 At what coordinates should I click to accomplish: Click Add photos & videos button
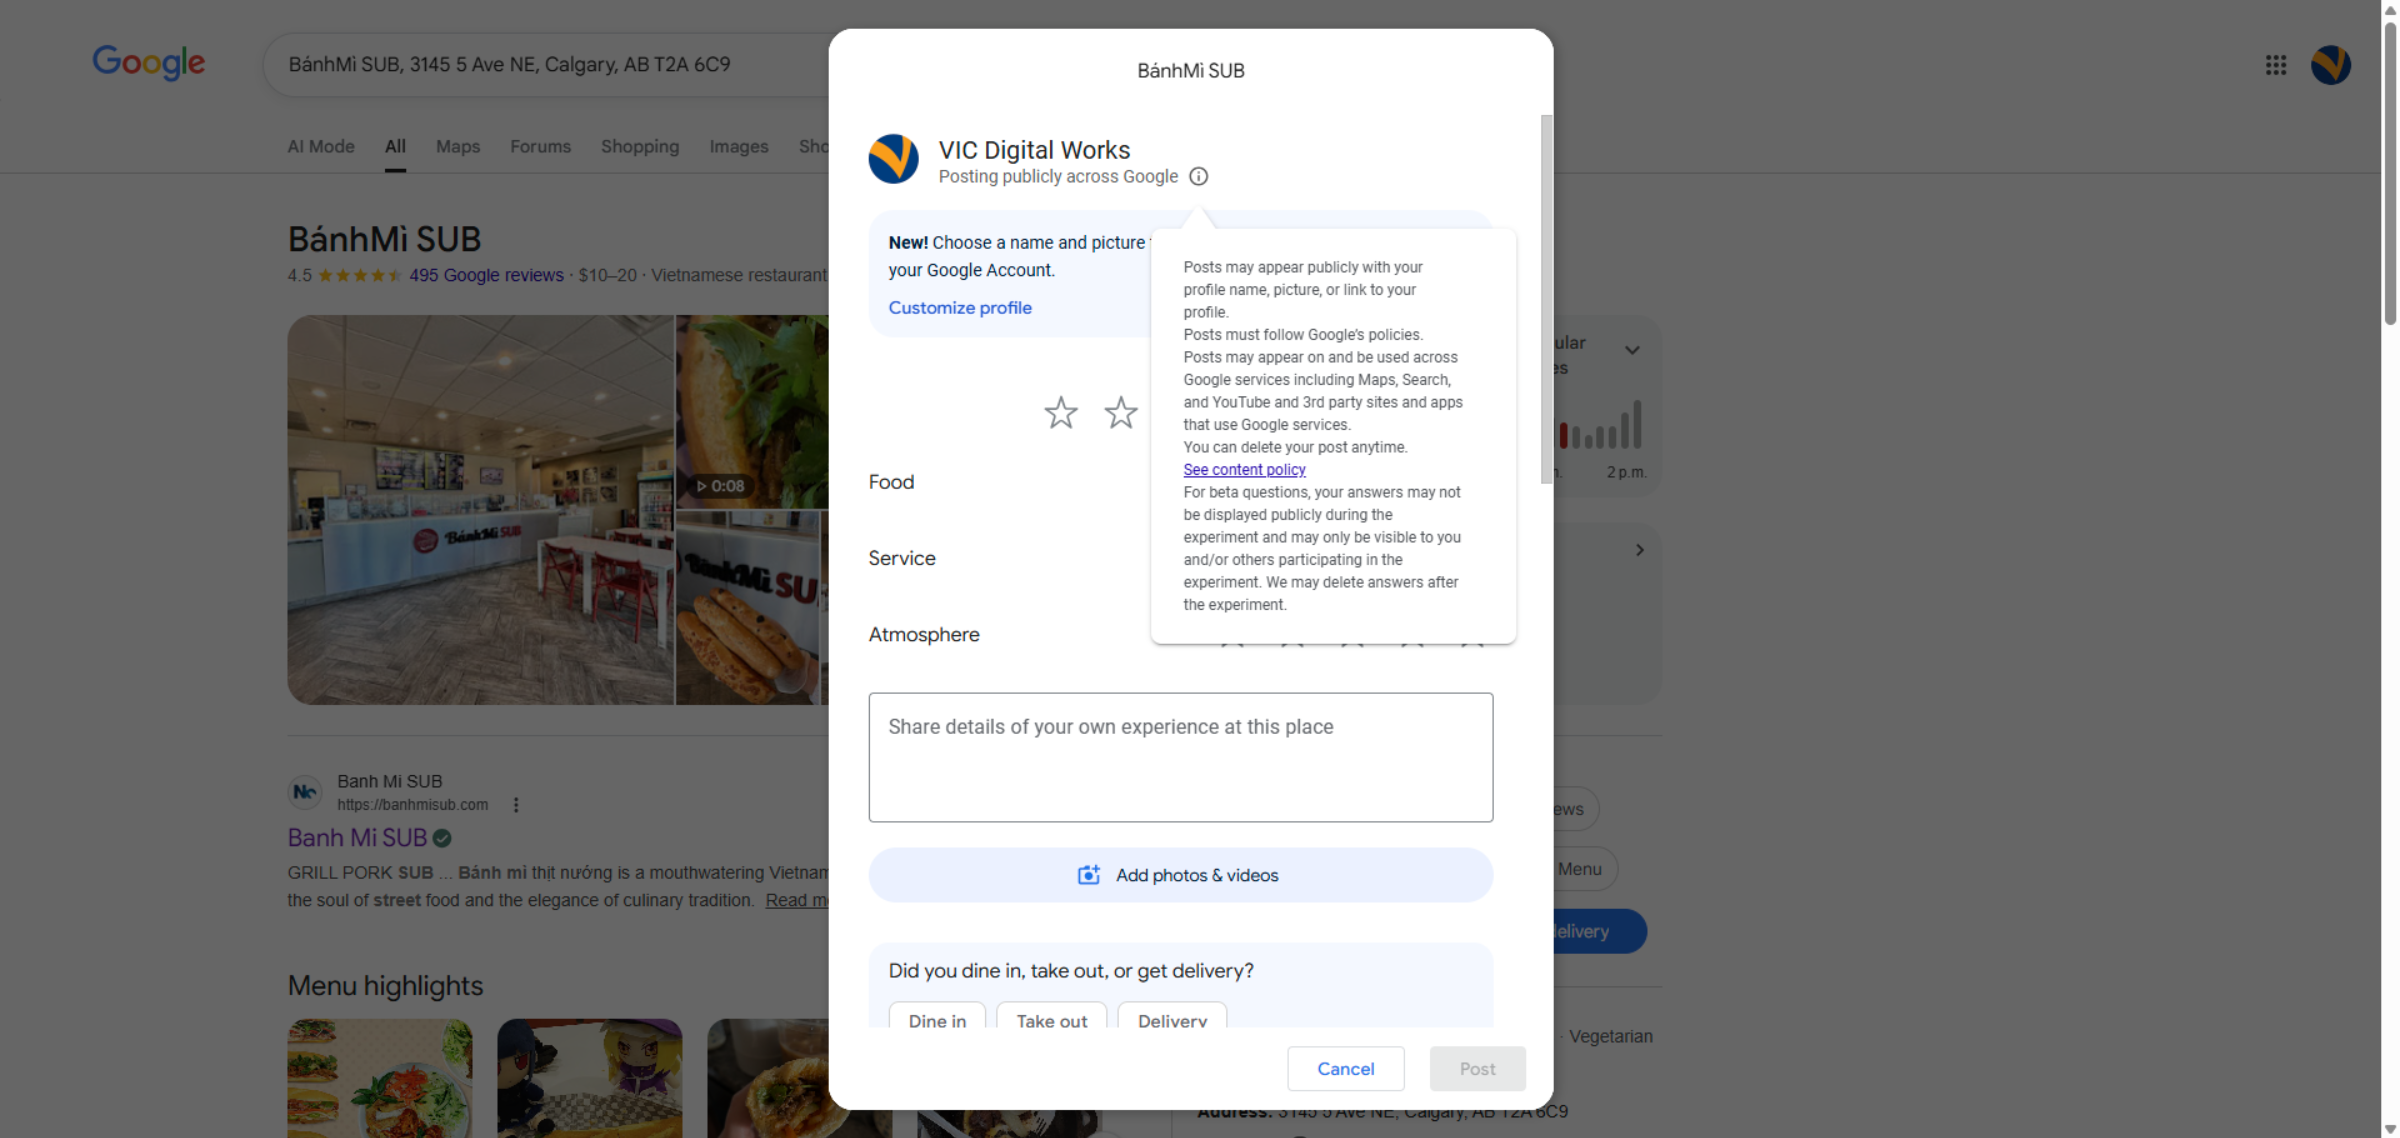point(1180,875)
